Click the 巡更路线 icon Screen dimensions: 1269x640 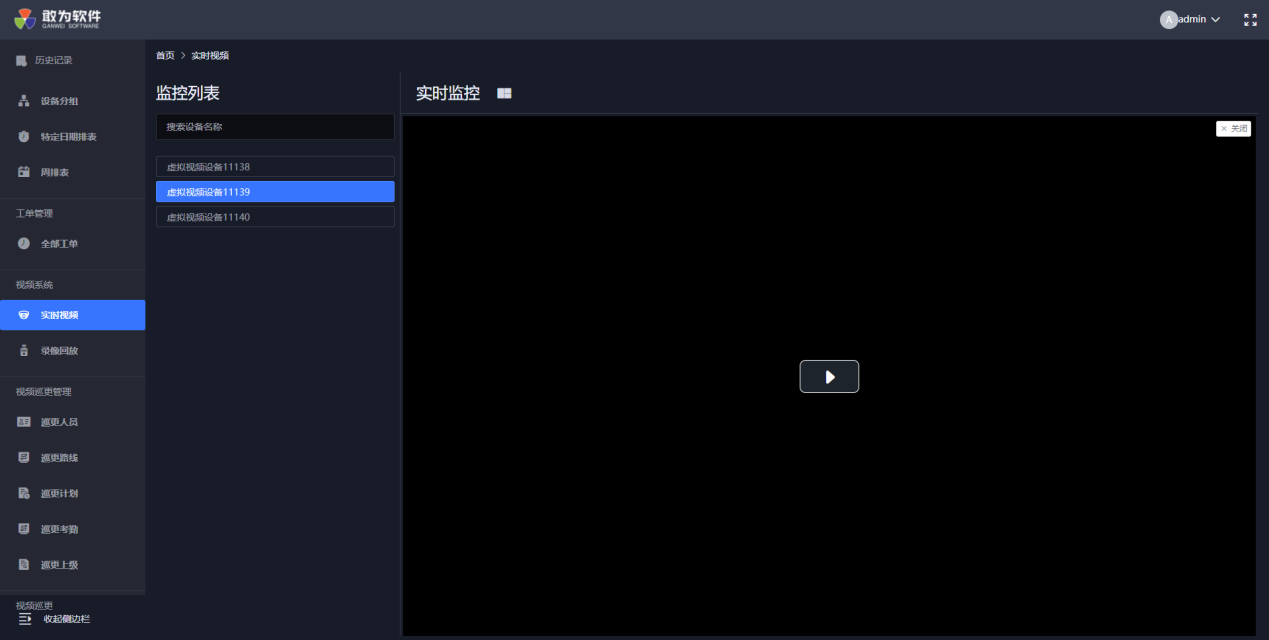point(24,458)
